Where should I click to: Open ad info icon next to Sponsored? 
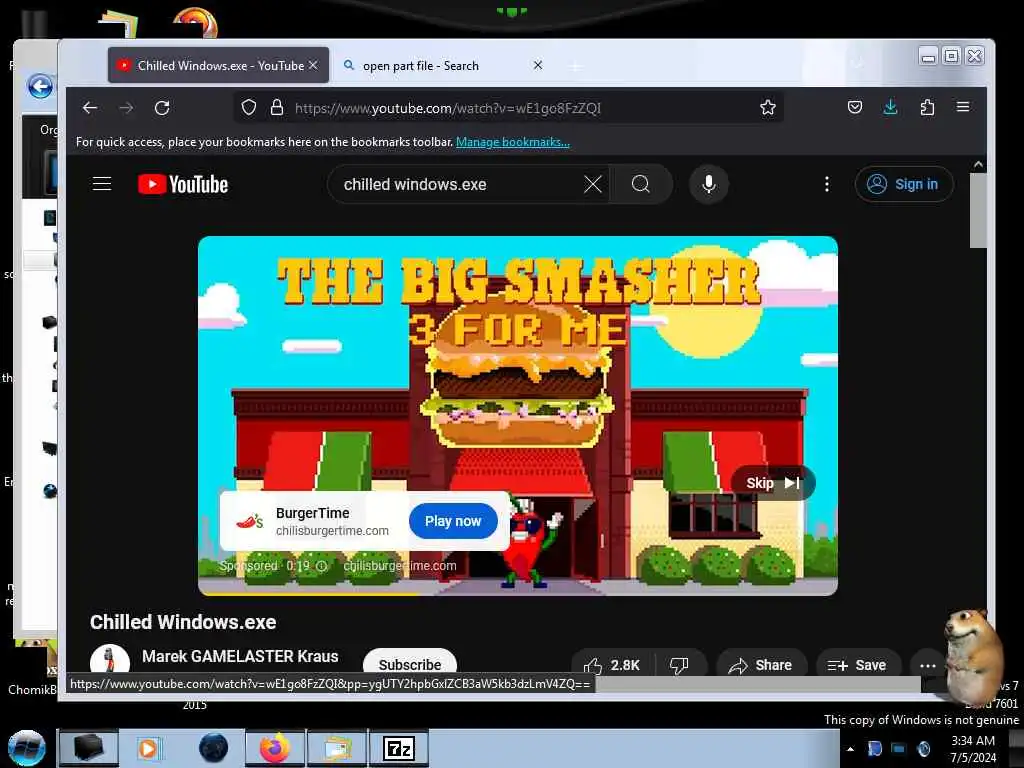[322, 566]
